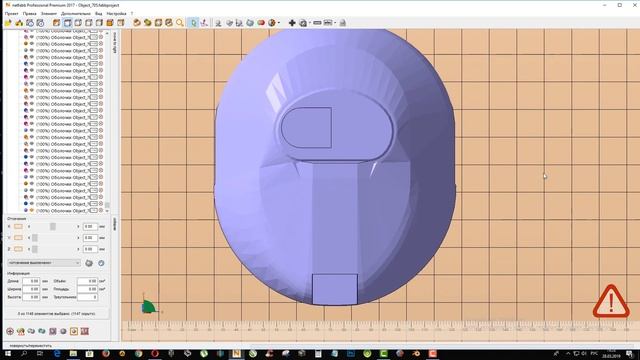
Task: Click the flat ruler measuring icon in the toolbar
Action: pos(317,23)
